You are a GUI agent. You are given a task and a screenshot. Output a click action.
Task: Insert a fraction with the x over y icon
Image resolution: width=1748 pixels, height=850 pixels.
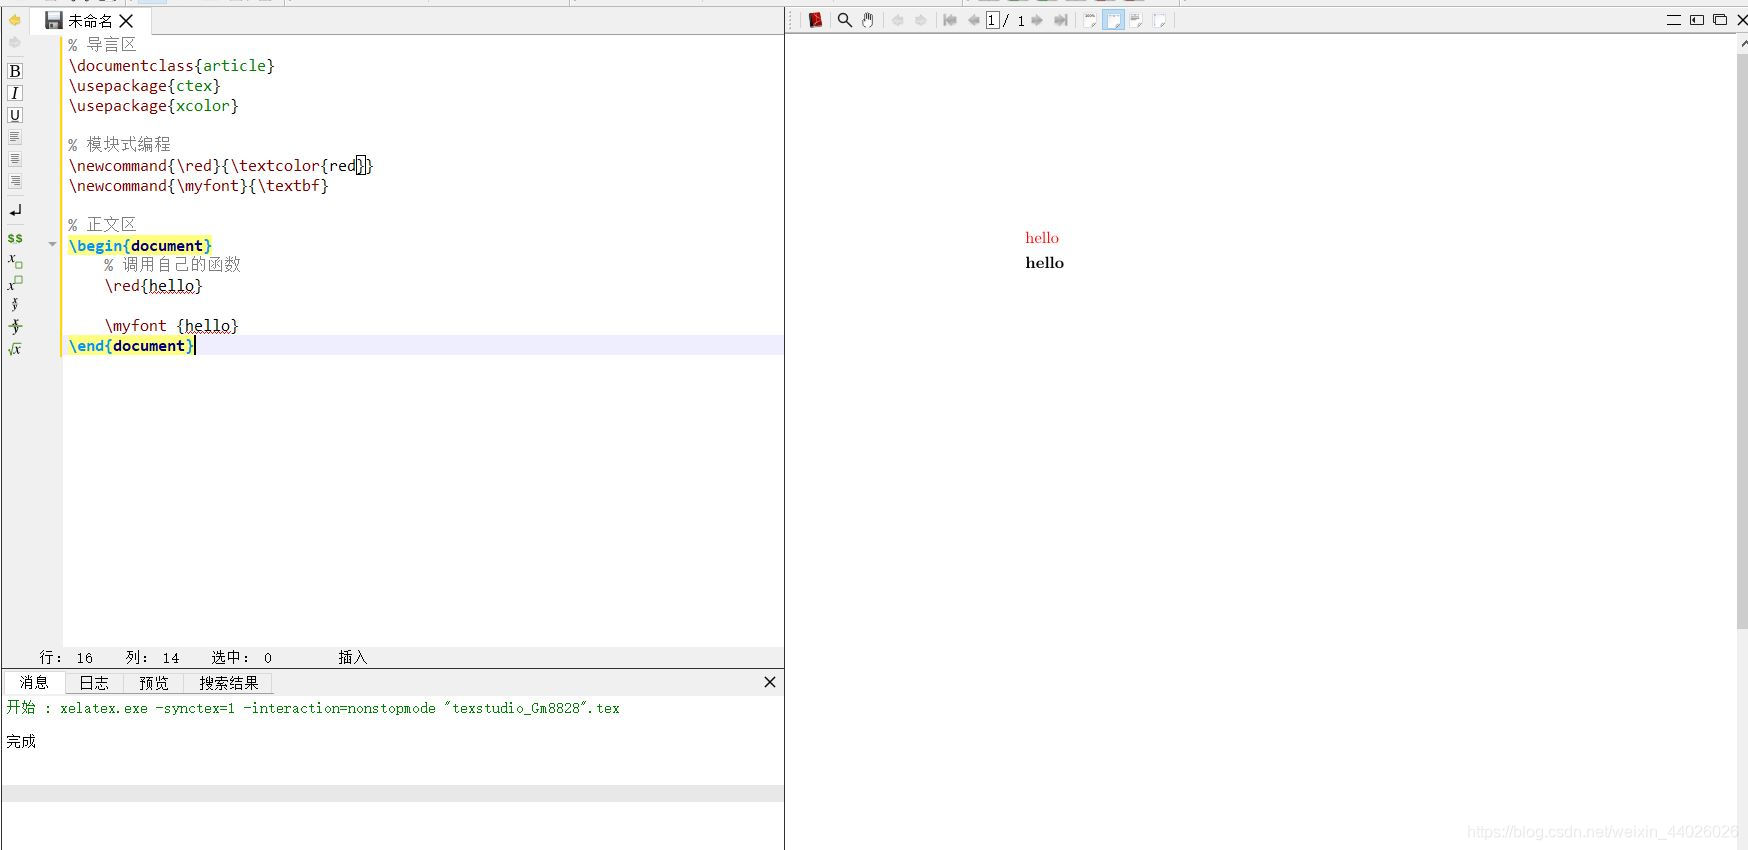15,305
